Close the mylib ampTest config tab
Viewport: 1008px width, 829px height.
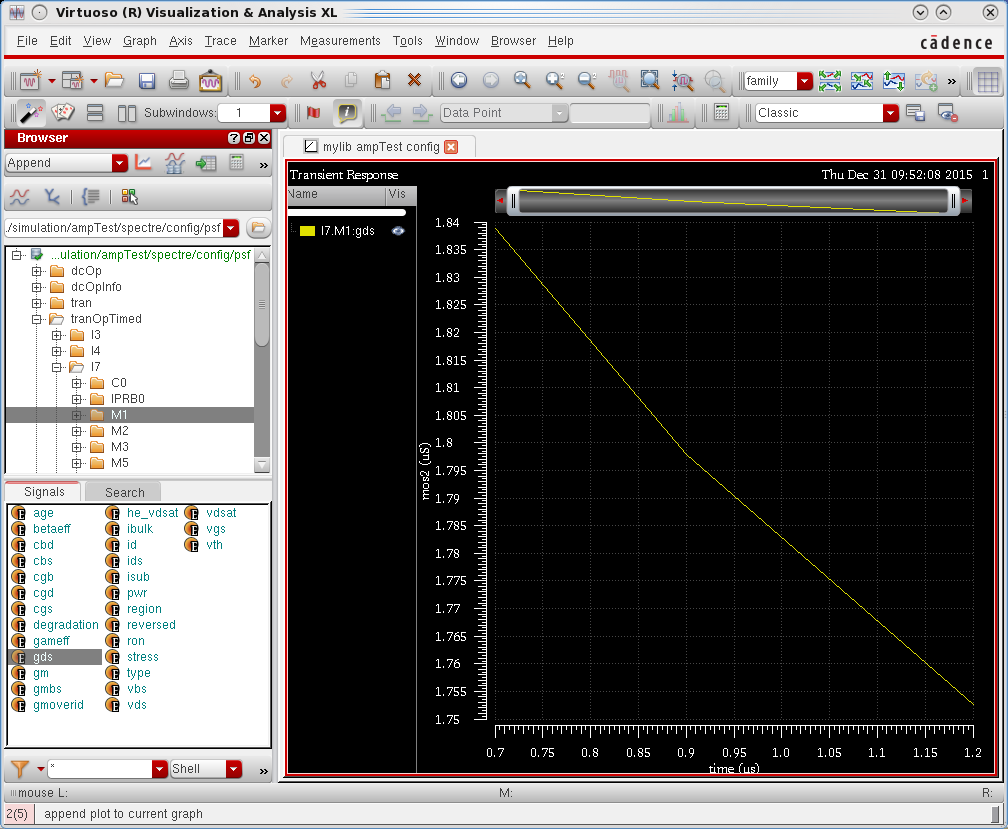451,147
